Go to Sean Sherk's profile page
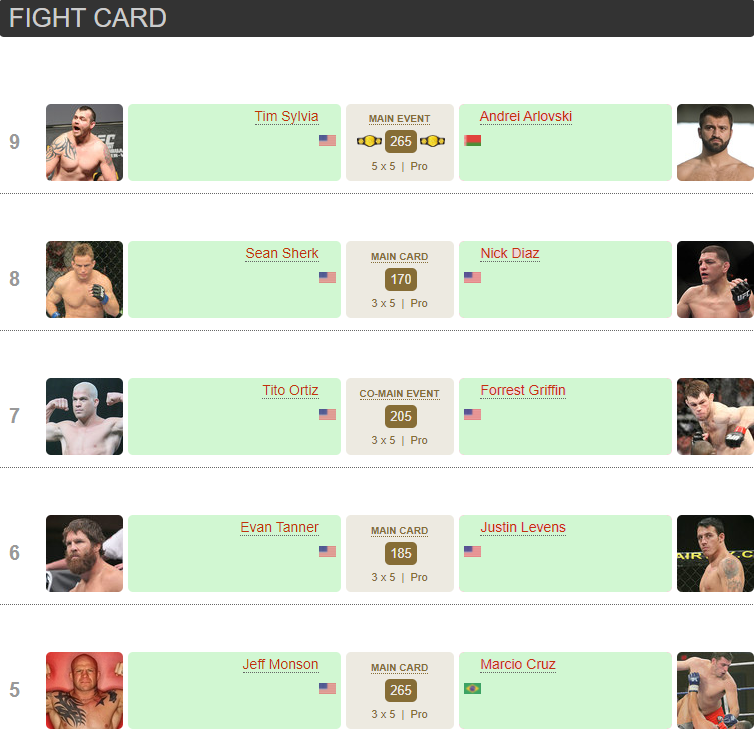This screenshot has height=739, width=754. pyautogui.click(x=282, y=254)
